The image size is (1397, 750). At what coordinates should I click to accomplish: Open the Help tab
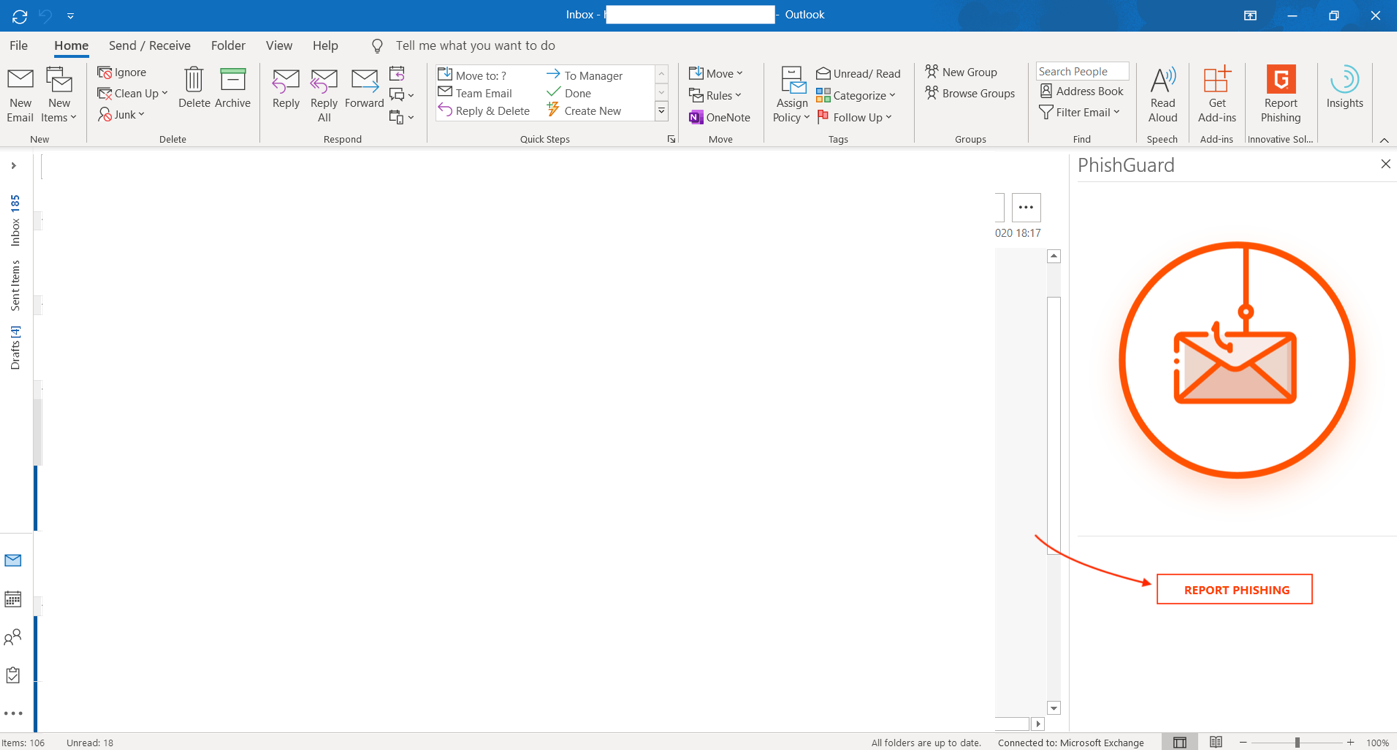[325, 46]
